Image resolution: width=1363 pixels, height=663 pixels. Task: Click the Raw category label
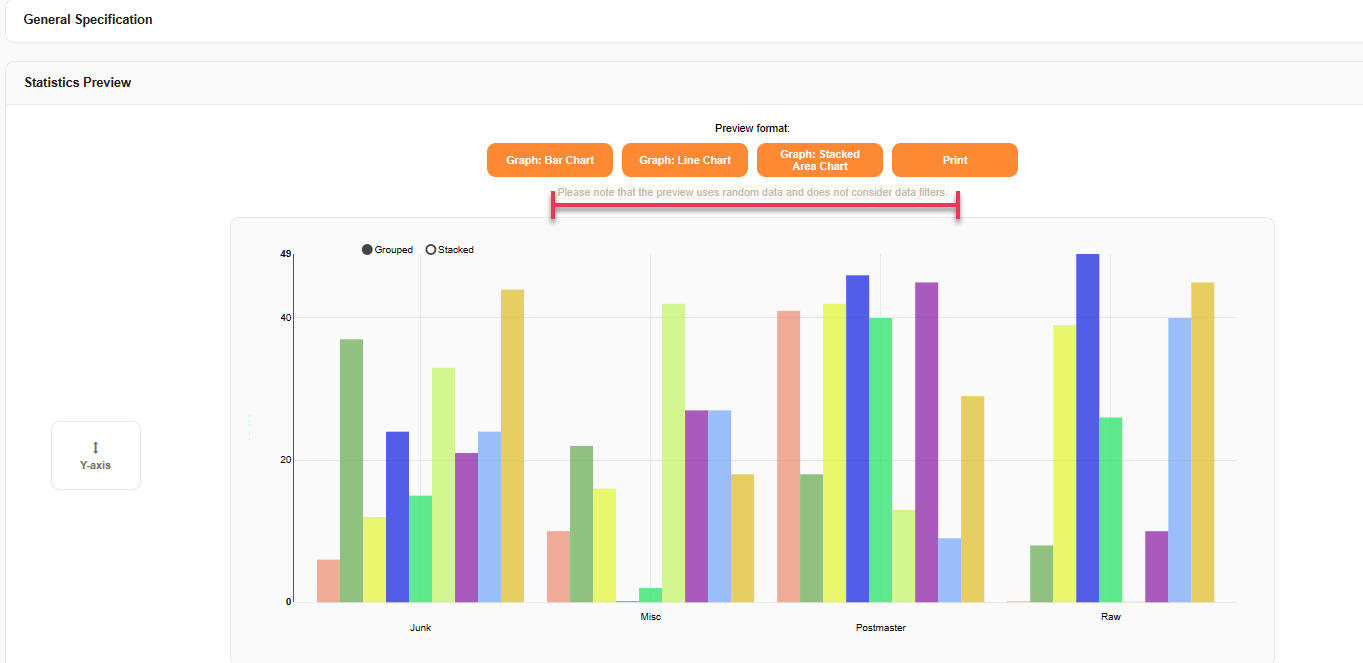pyautogui.click(x=1110, y=616)
